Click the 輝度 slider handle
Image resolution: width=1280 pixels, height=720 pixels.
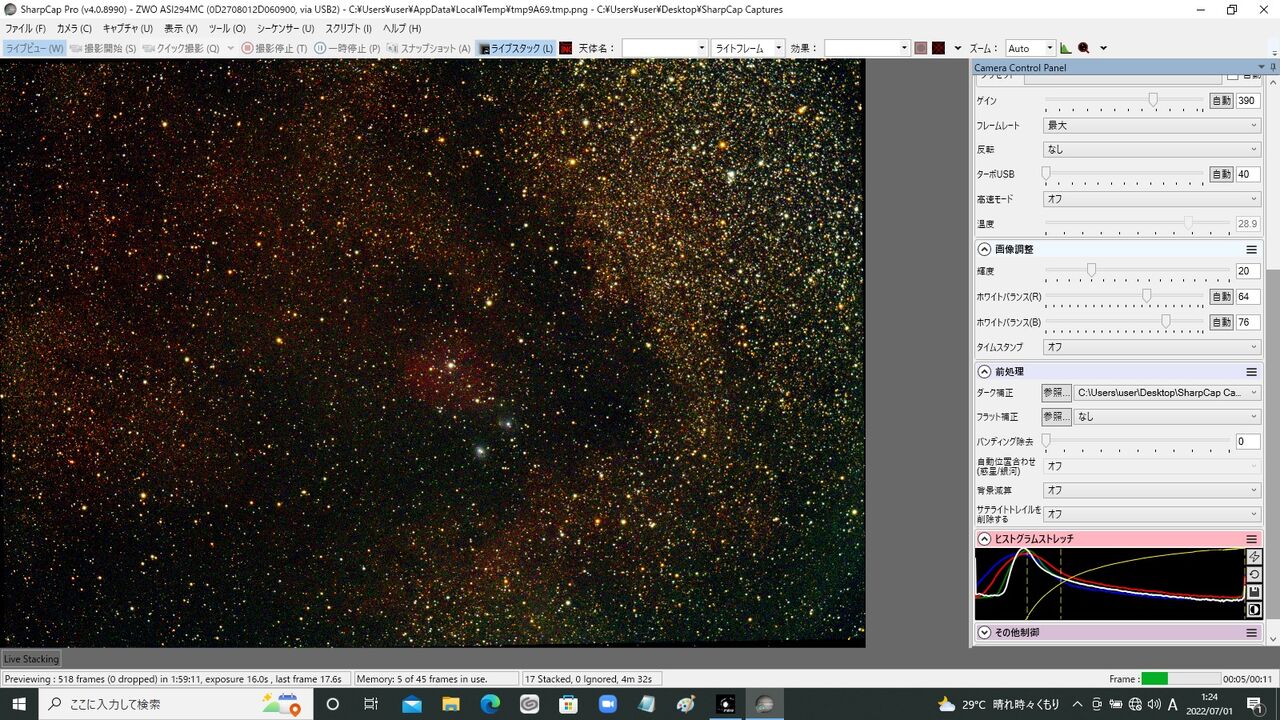(1092, 270)
